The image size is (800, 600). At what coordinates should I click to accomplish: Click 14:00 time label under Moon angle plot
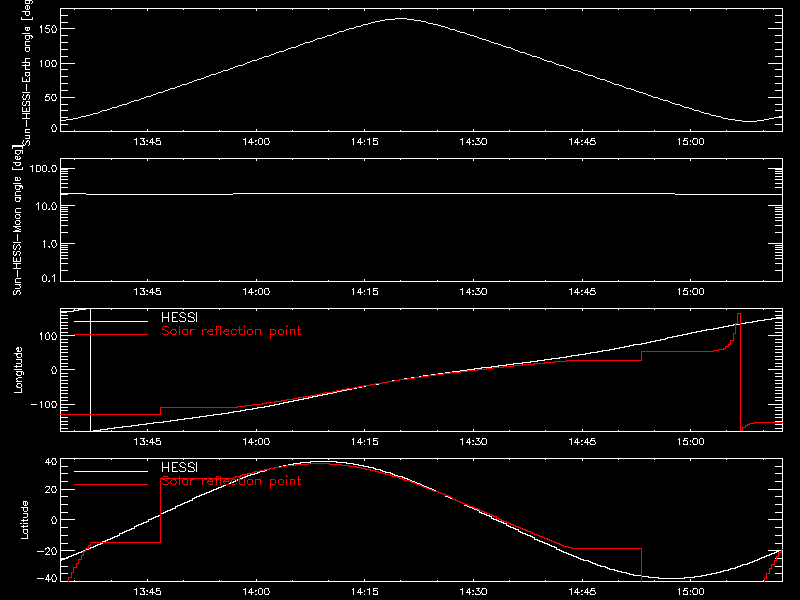[x=256, y=292]
